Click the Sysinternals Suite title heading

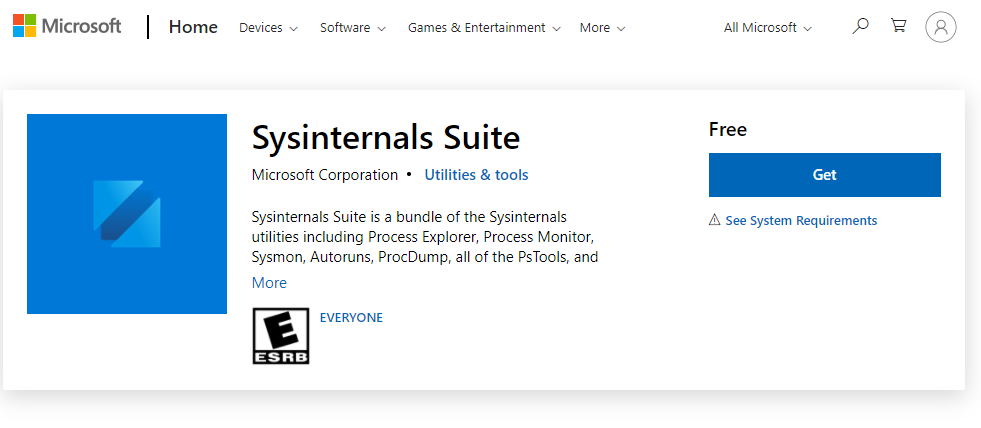[x=386, y=137]
